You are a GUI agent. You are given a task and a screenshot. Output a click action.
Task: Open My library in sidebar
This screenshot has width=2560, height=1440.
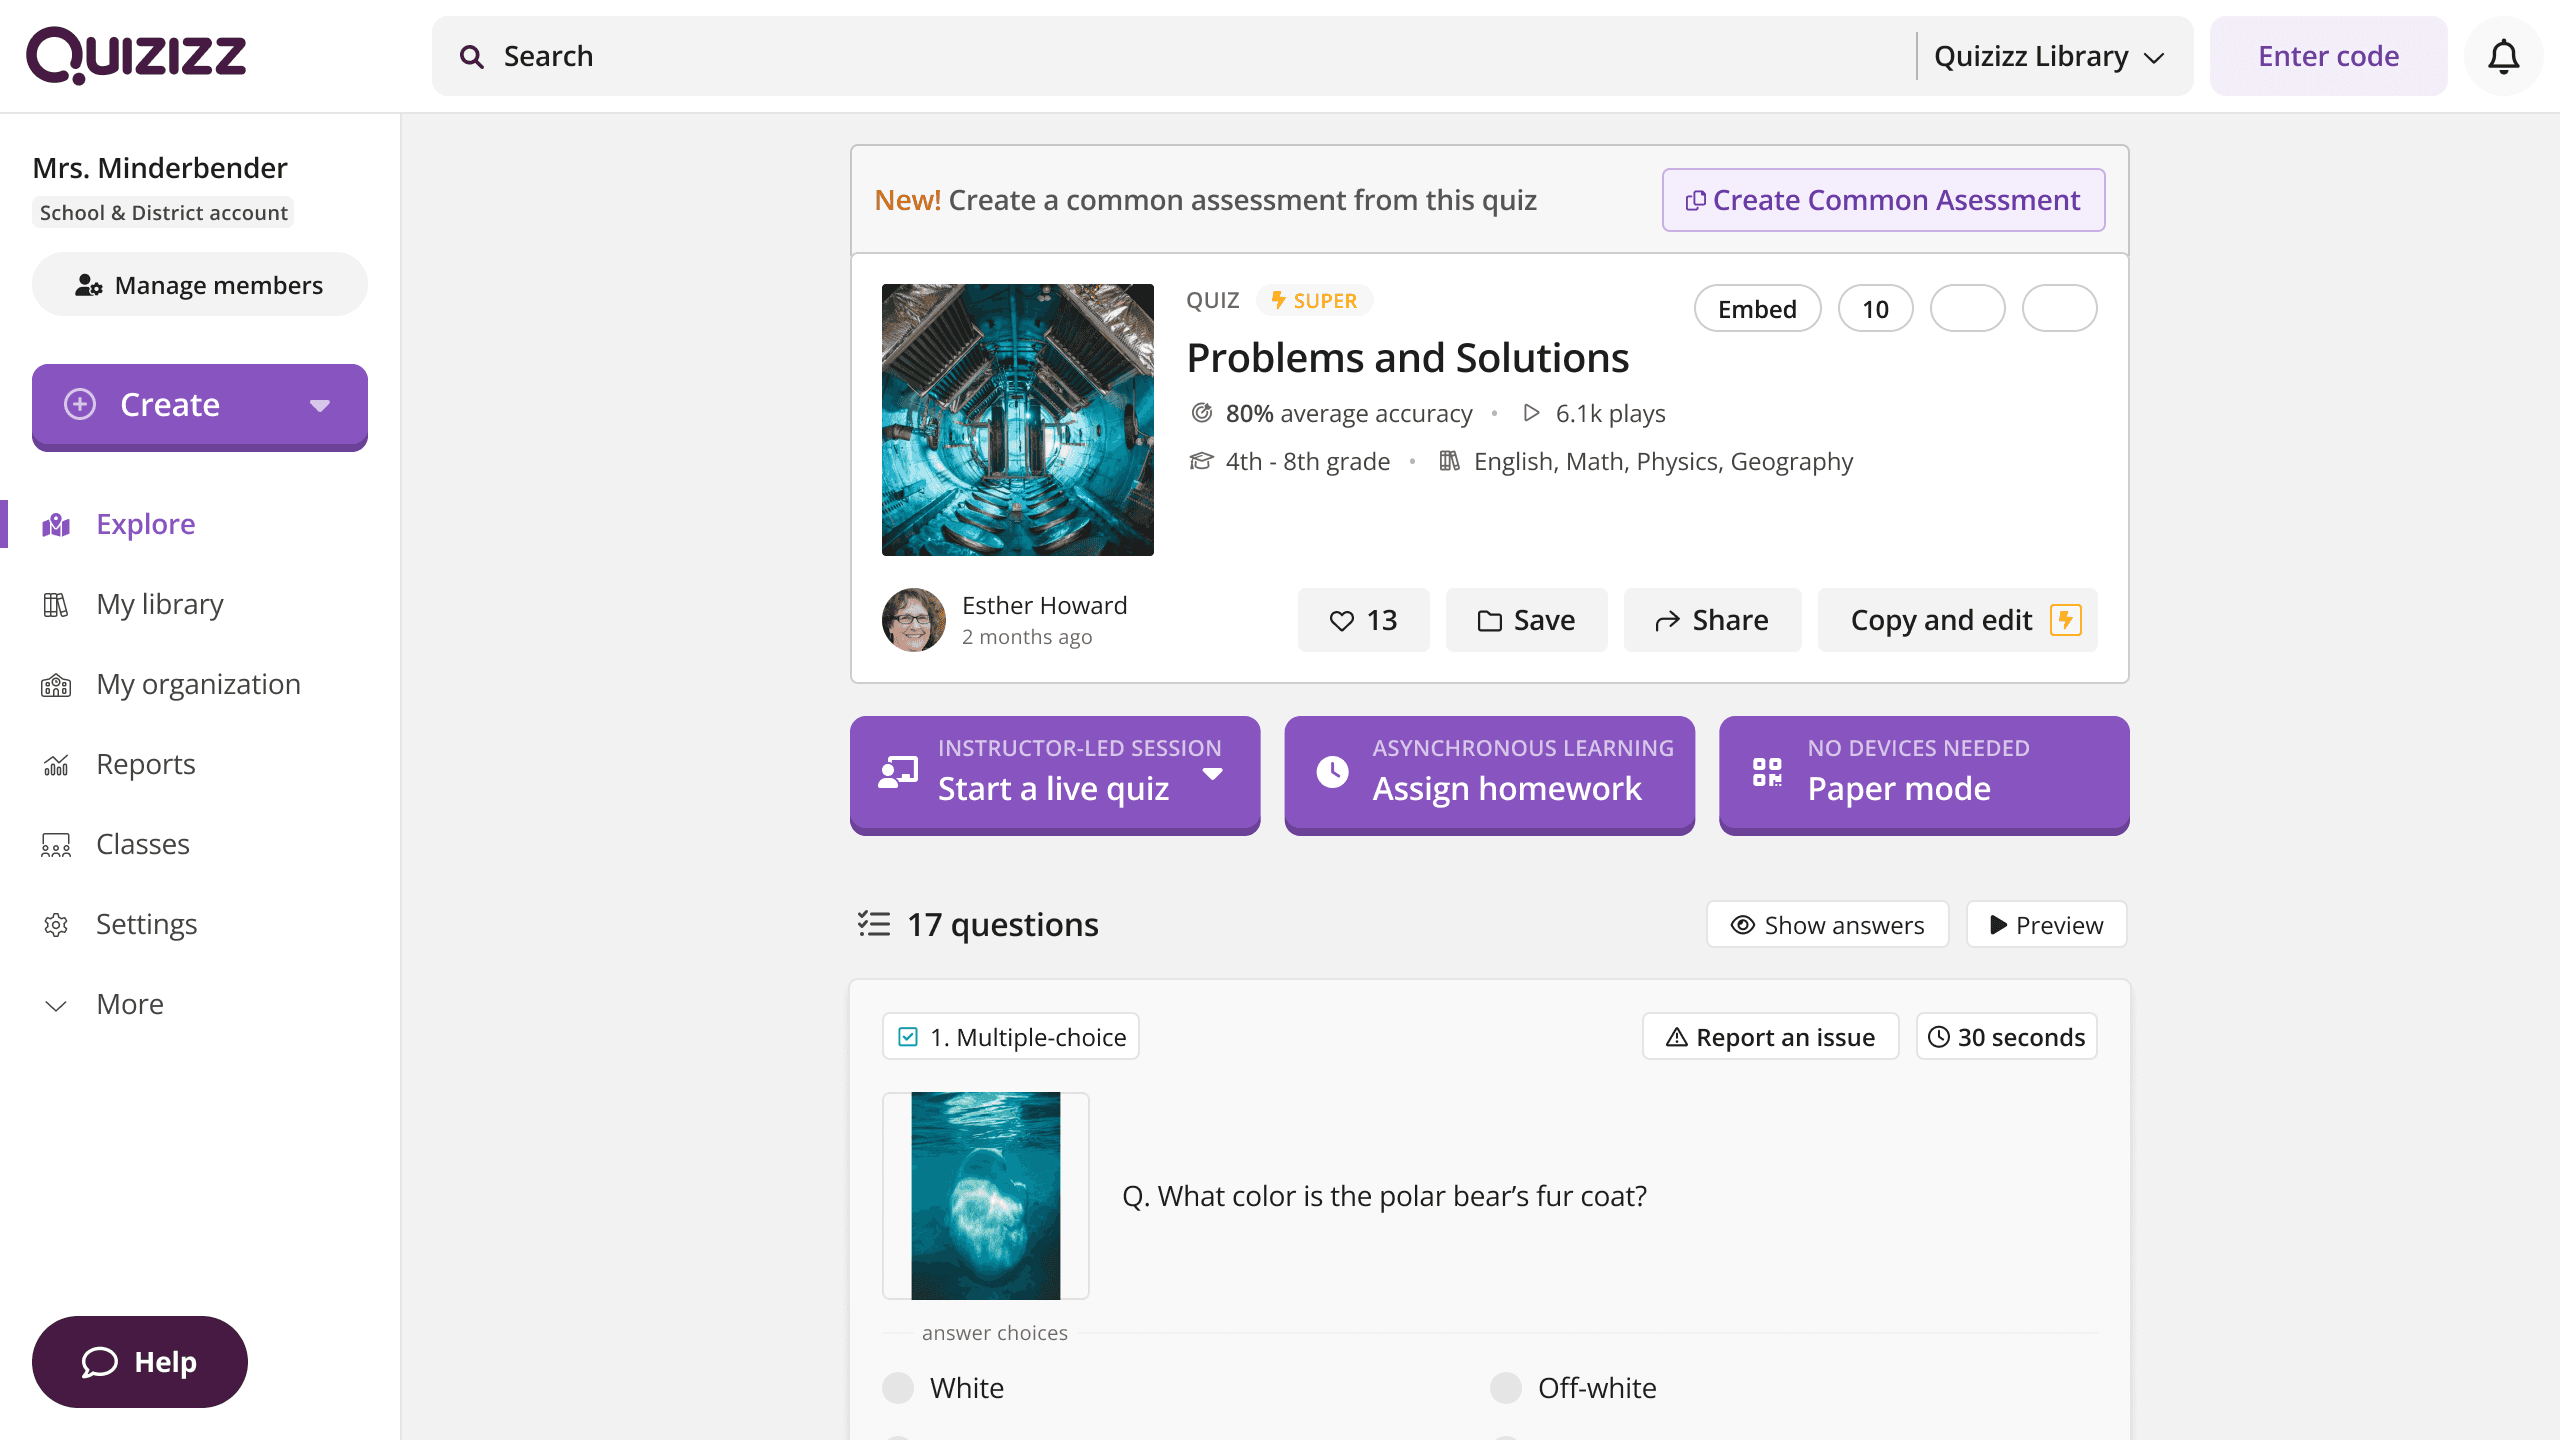click(x=160, y=604)
